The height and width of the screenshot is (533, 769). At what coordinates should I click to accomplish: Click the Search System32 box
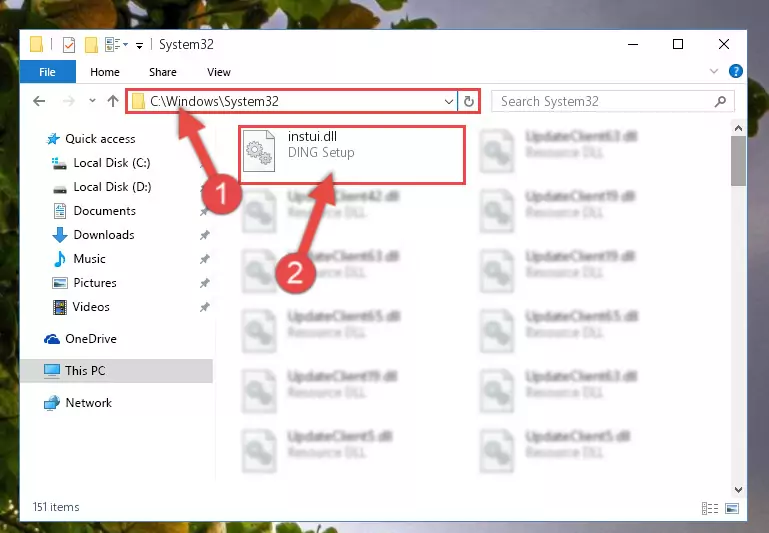point(613,102)
